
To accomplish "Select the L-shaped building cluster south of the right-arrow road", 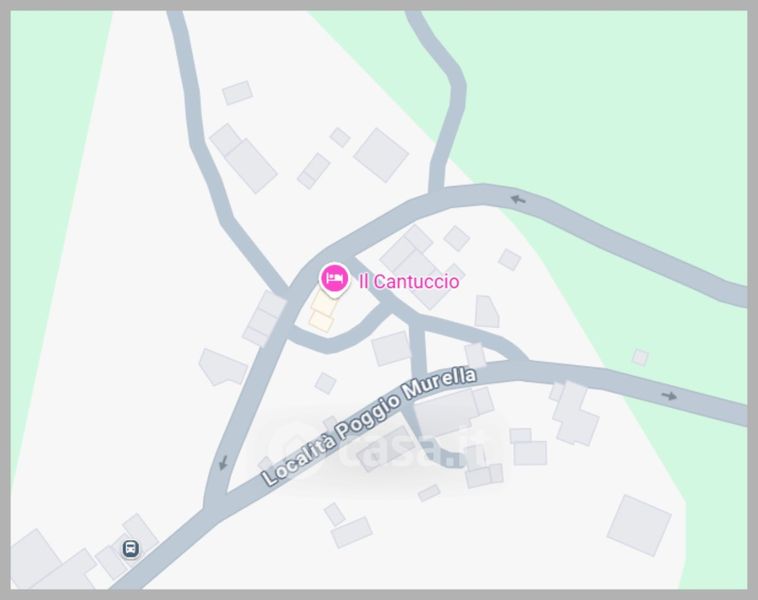I will [x=573, y=413].
